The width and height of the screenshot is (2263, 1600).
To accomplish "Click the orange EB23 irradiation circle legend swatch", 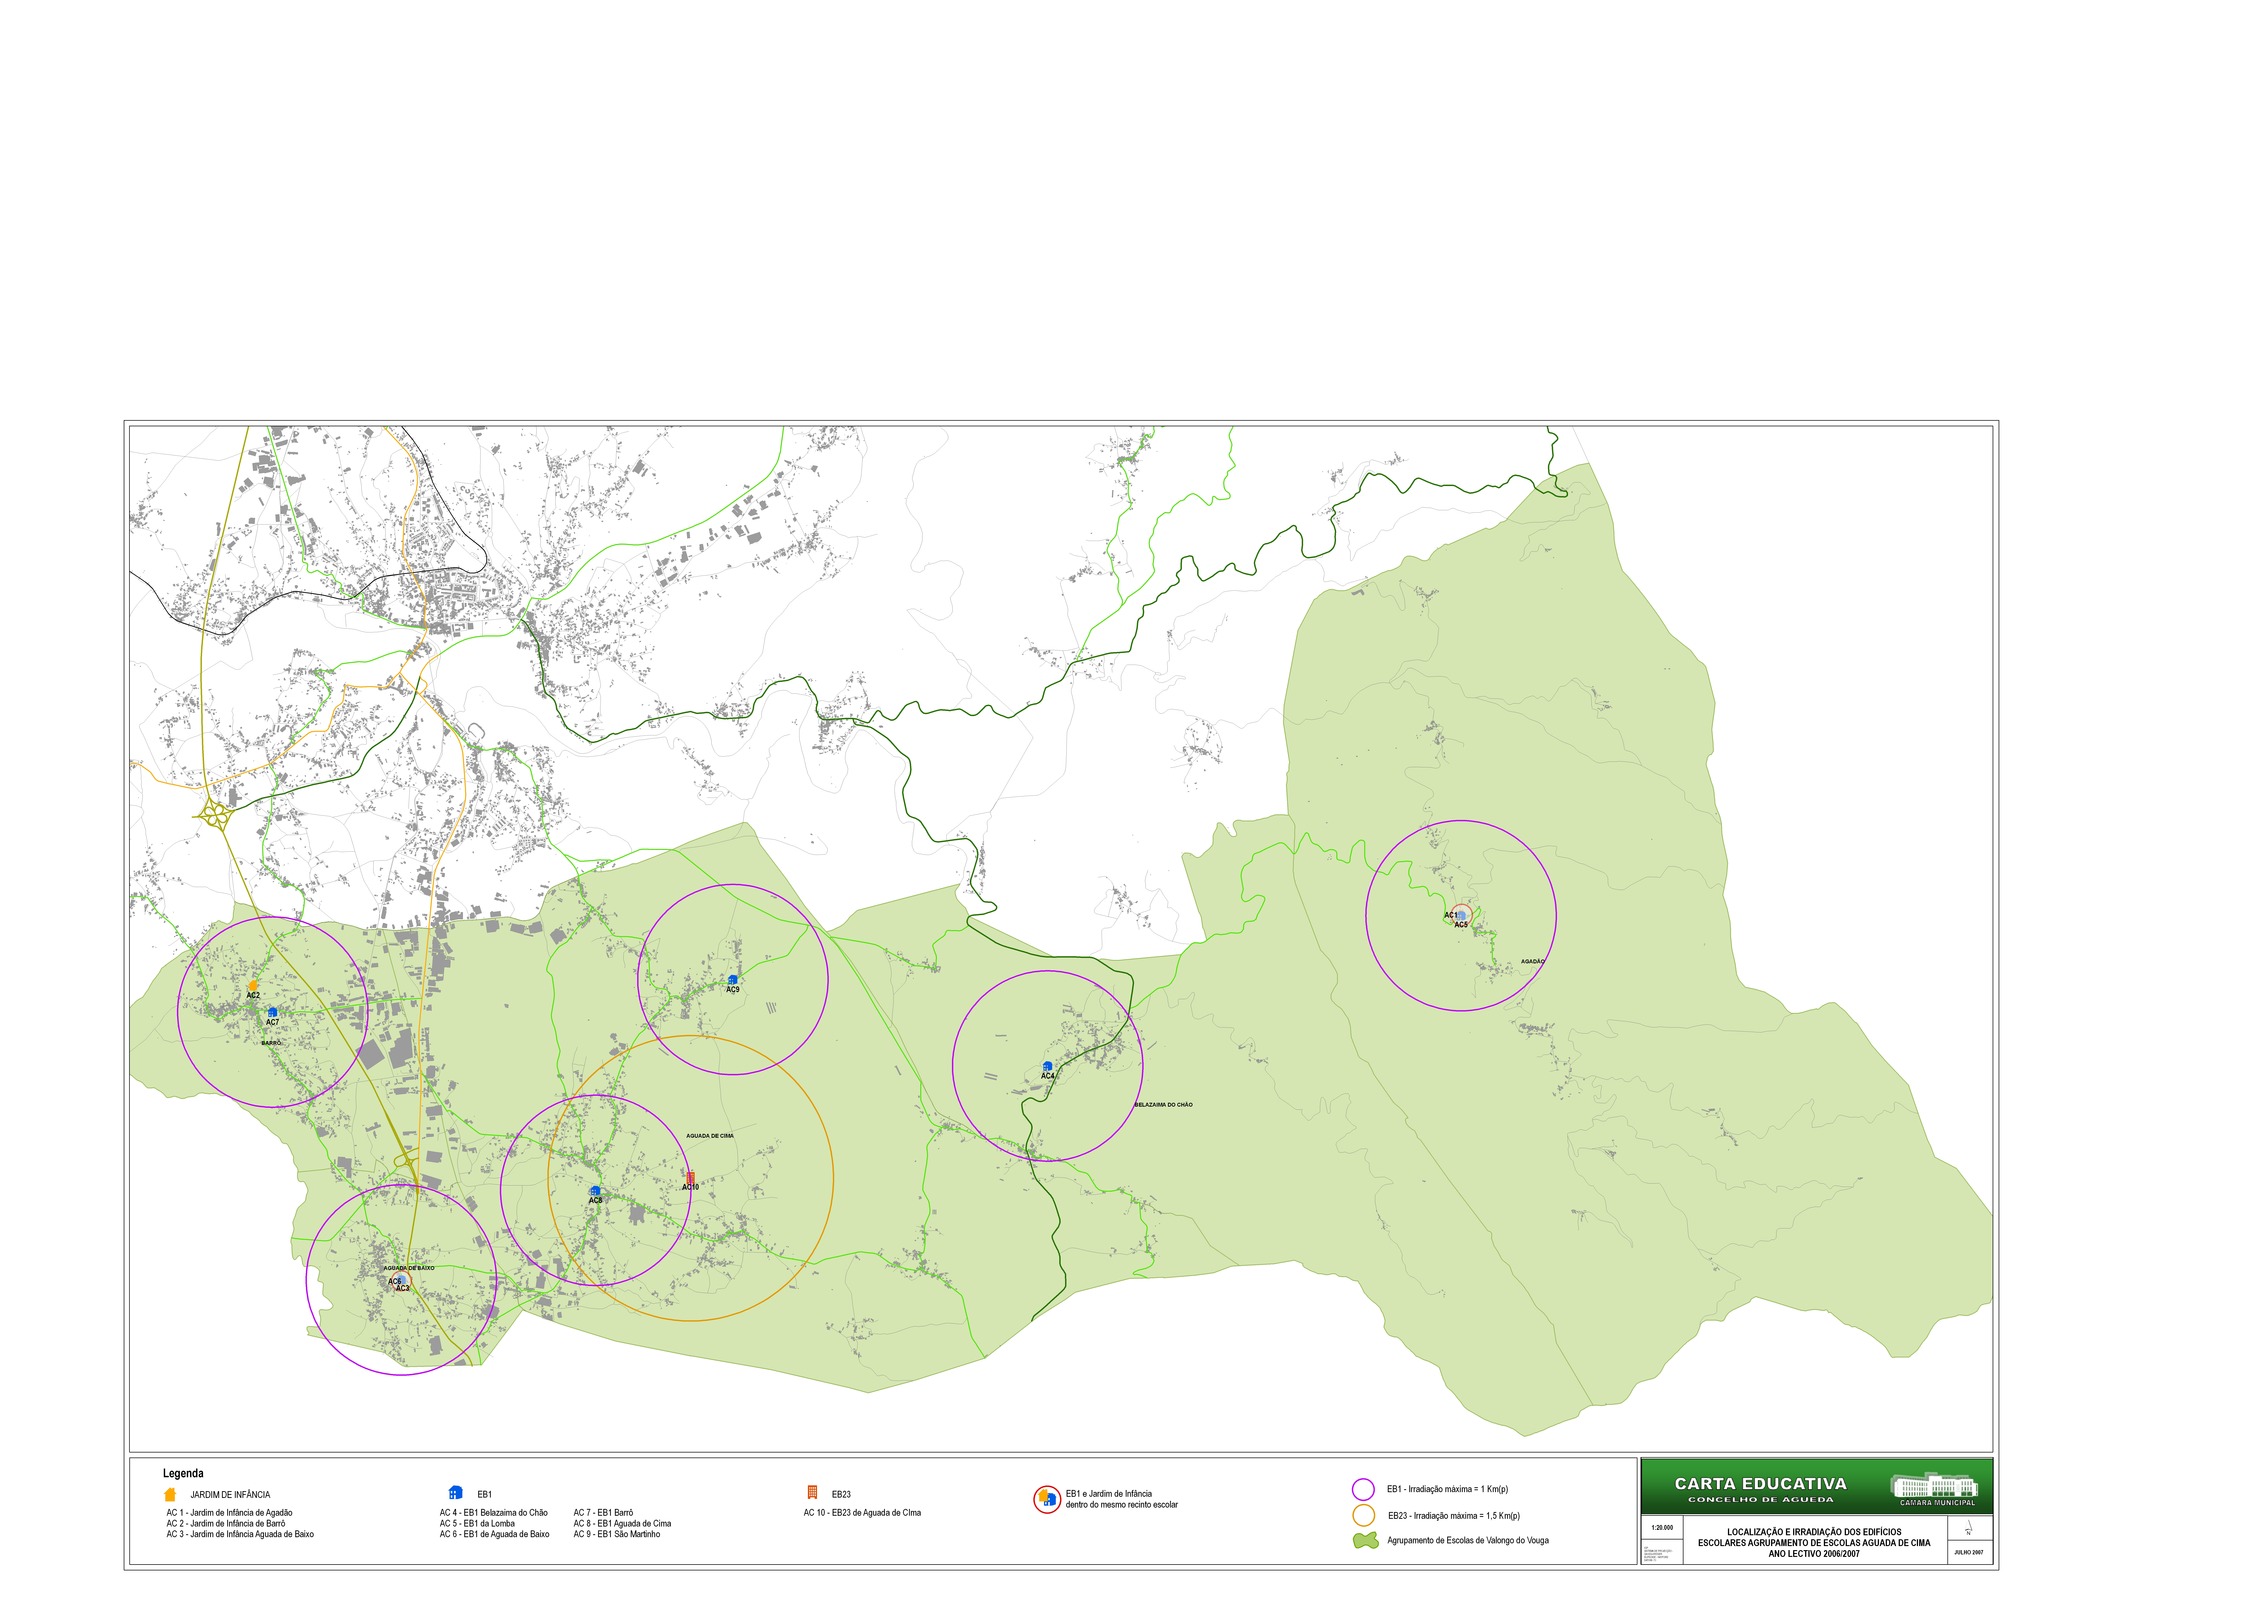I will coord(1363,1515).
